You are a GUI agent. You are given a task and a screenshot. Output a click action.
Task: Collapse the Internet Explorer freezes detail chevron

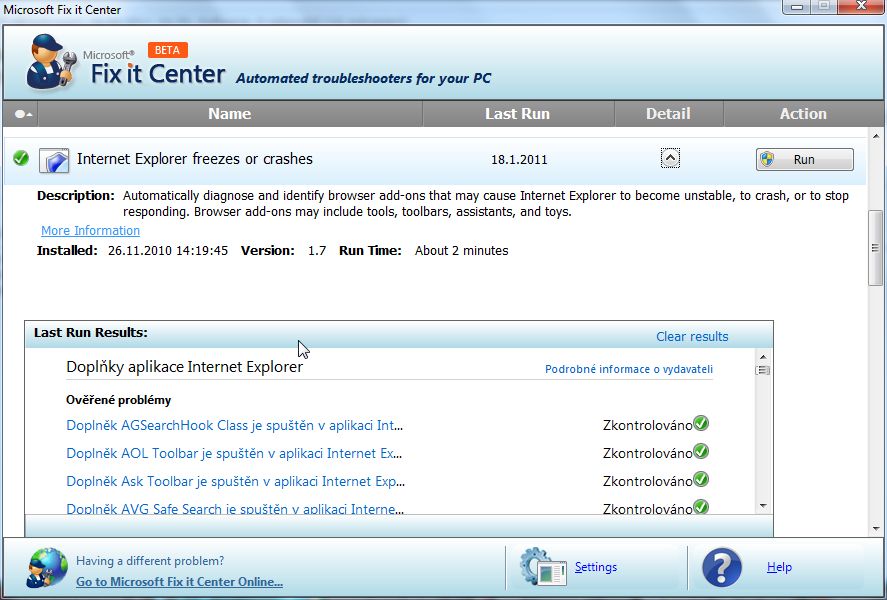coord(670,158)
